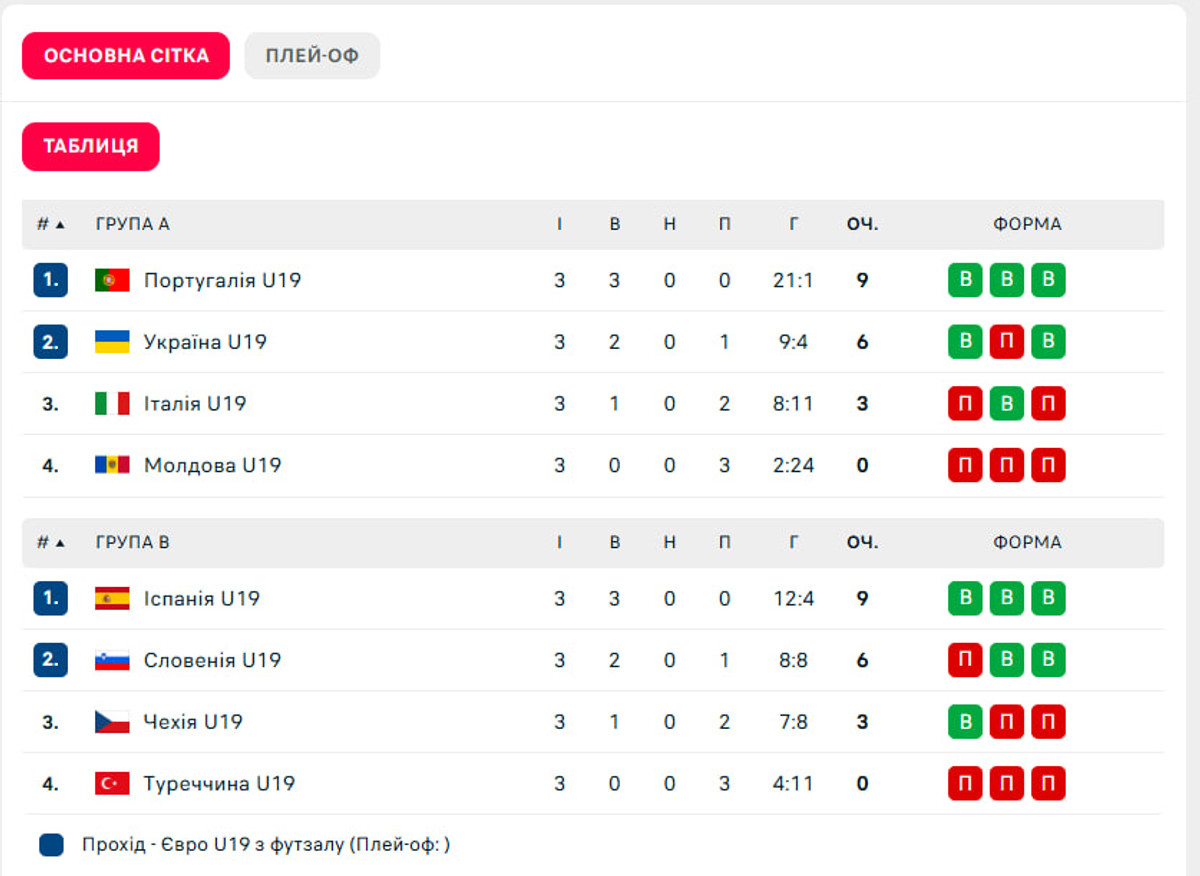
Task: Click the Moldova U19 flag icon
Action: click(112, 465)
